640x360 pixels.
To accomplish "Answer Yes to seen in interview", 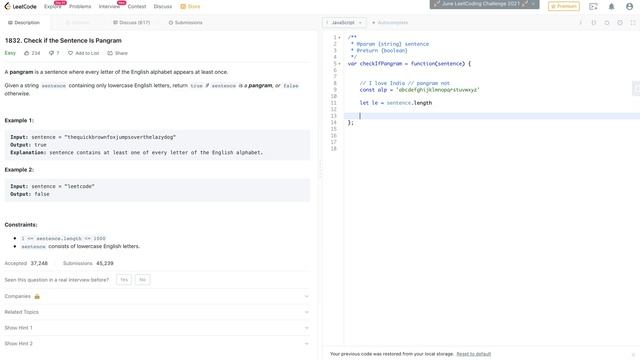I will pyautogui.click(x=124, y=280).
